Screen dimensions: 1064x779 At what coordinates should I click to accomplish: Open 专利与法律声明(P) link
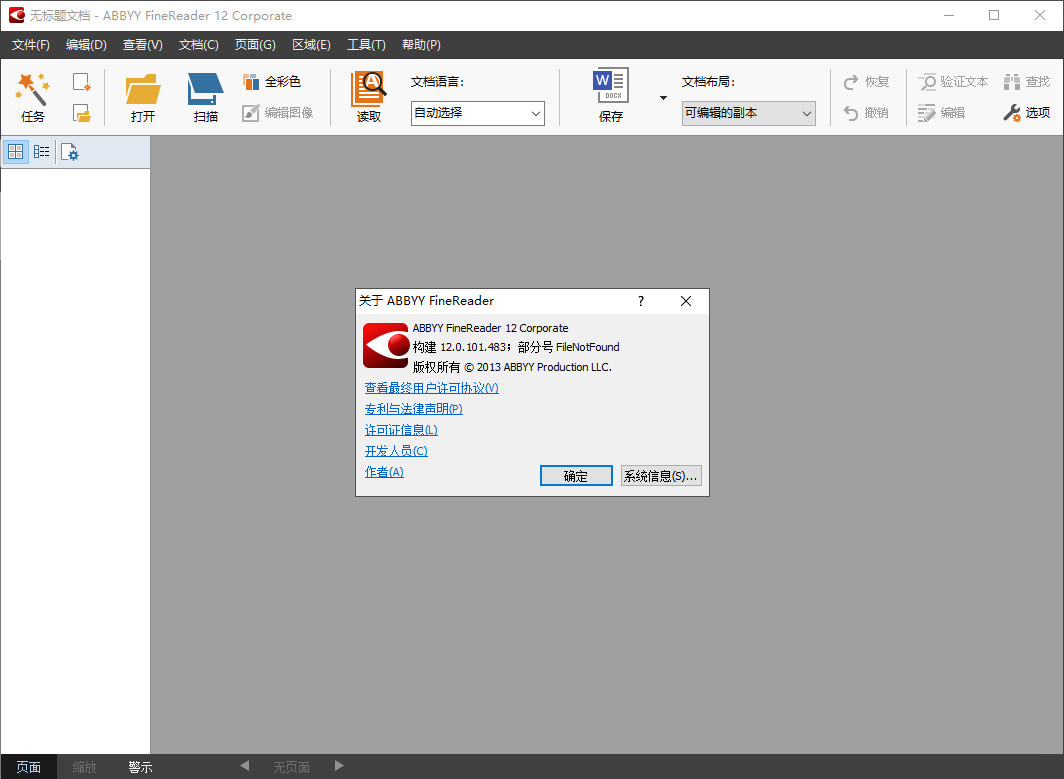(x=414, y=409)
